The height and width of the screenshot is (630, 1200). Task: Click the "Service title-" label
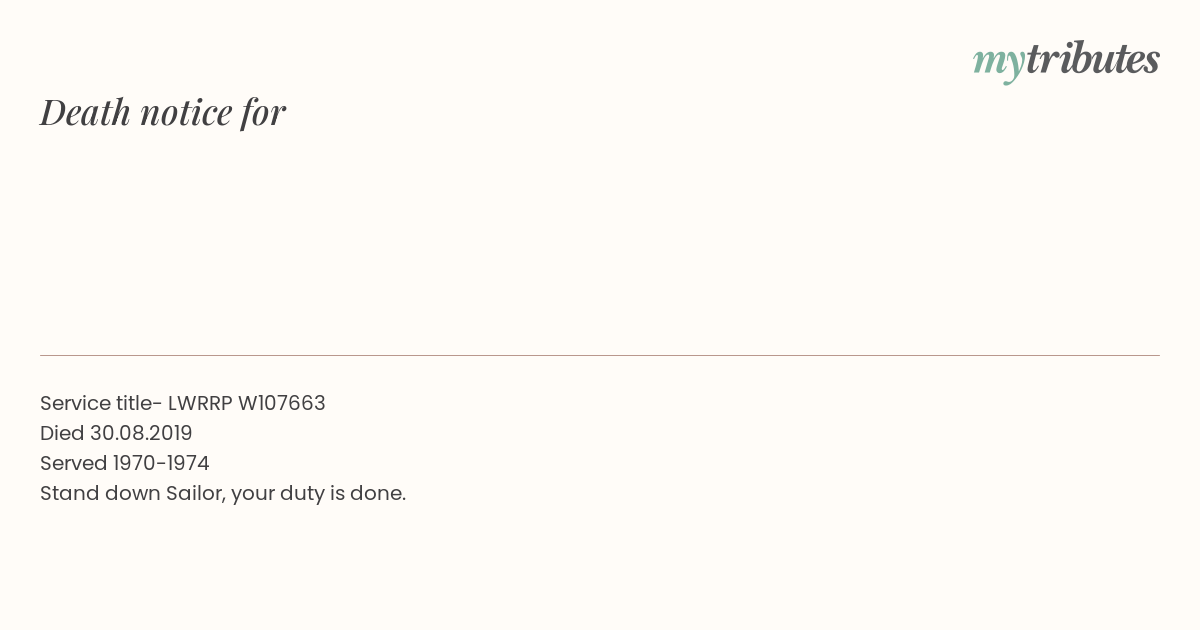click(101, 403)
